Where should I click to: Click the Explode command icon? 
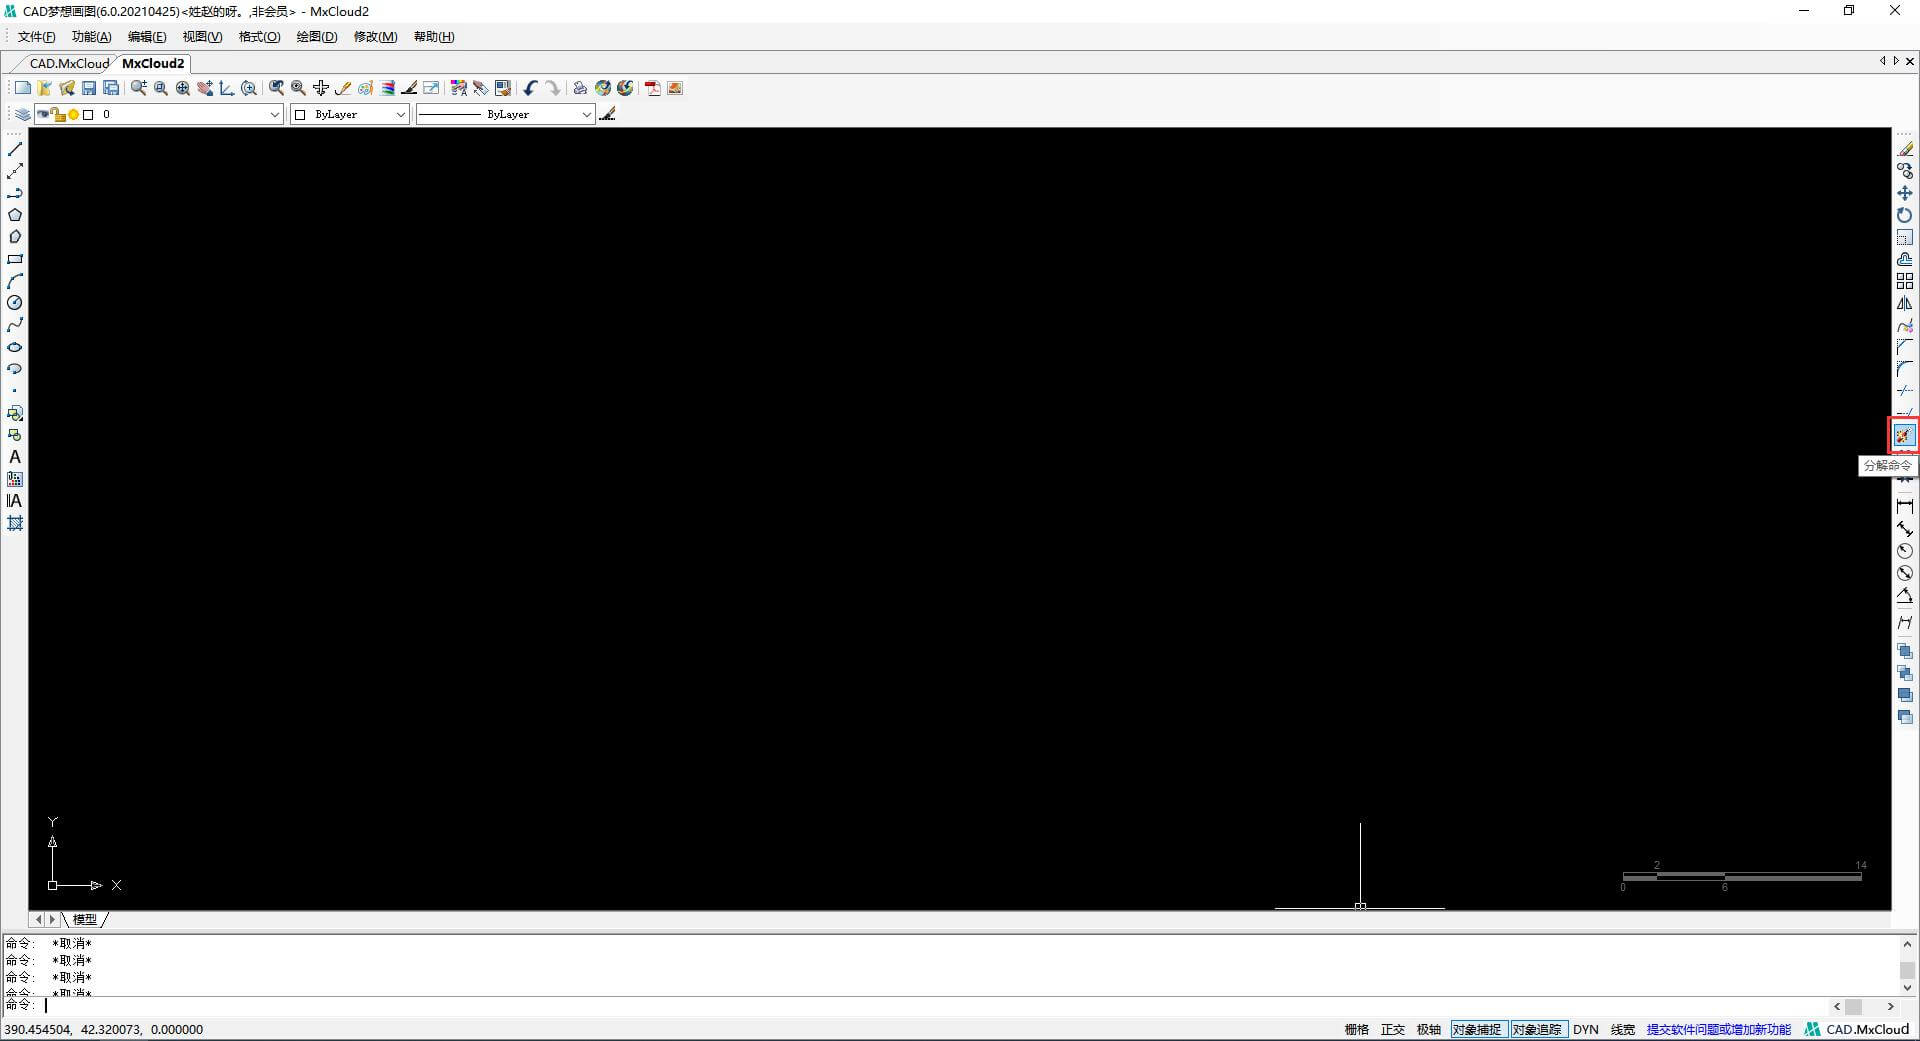[1903, 435]
